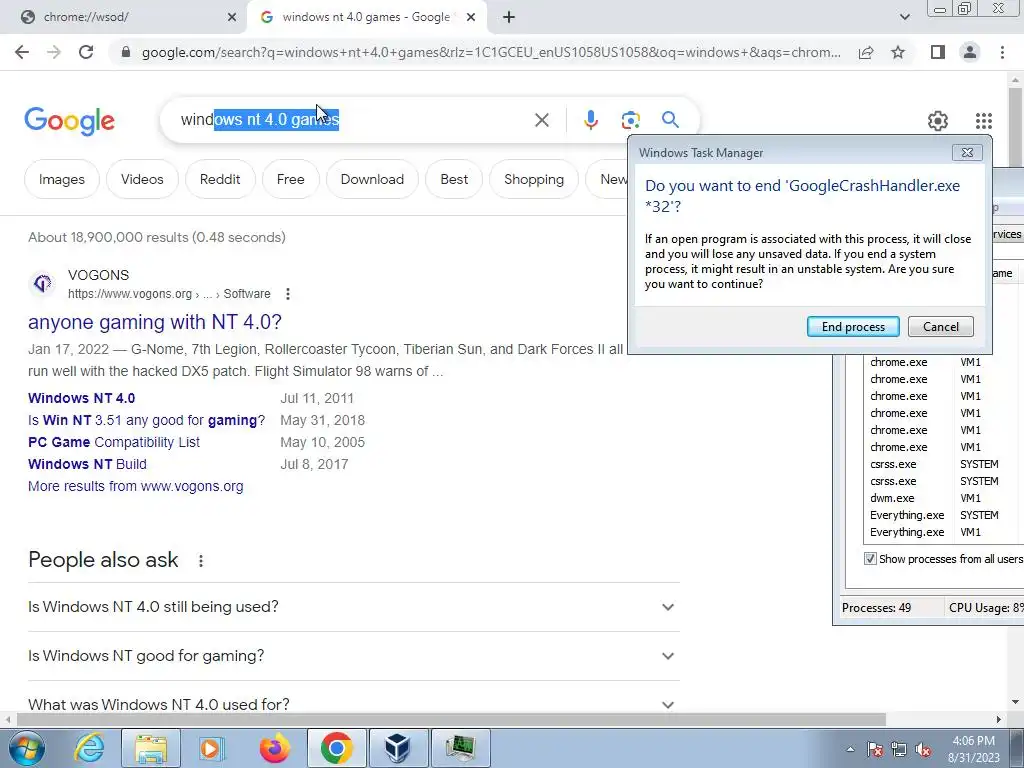The width and height of the screenshot is (1024, 768).
Task: Click in the Google search input field
Action: click(x=353, y=120)
